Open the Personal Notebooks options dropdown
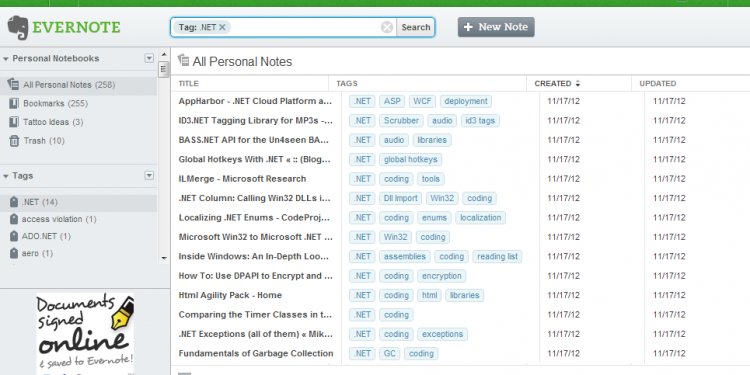 [149, 58]
